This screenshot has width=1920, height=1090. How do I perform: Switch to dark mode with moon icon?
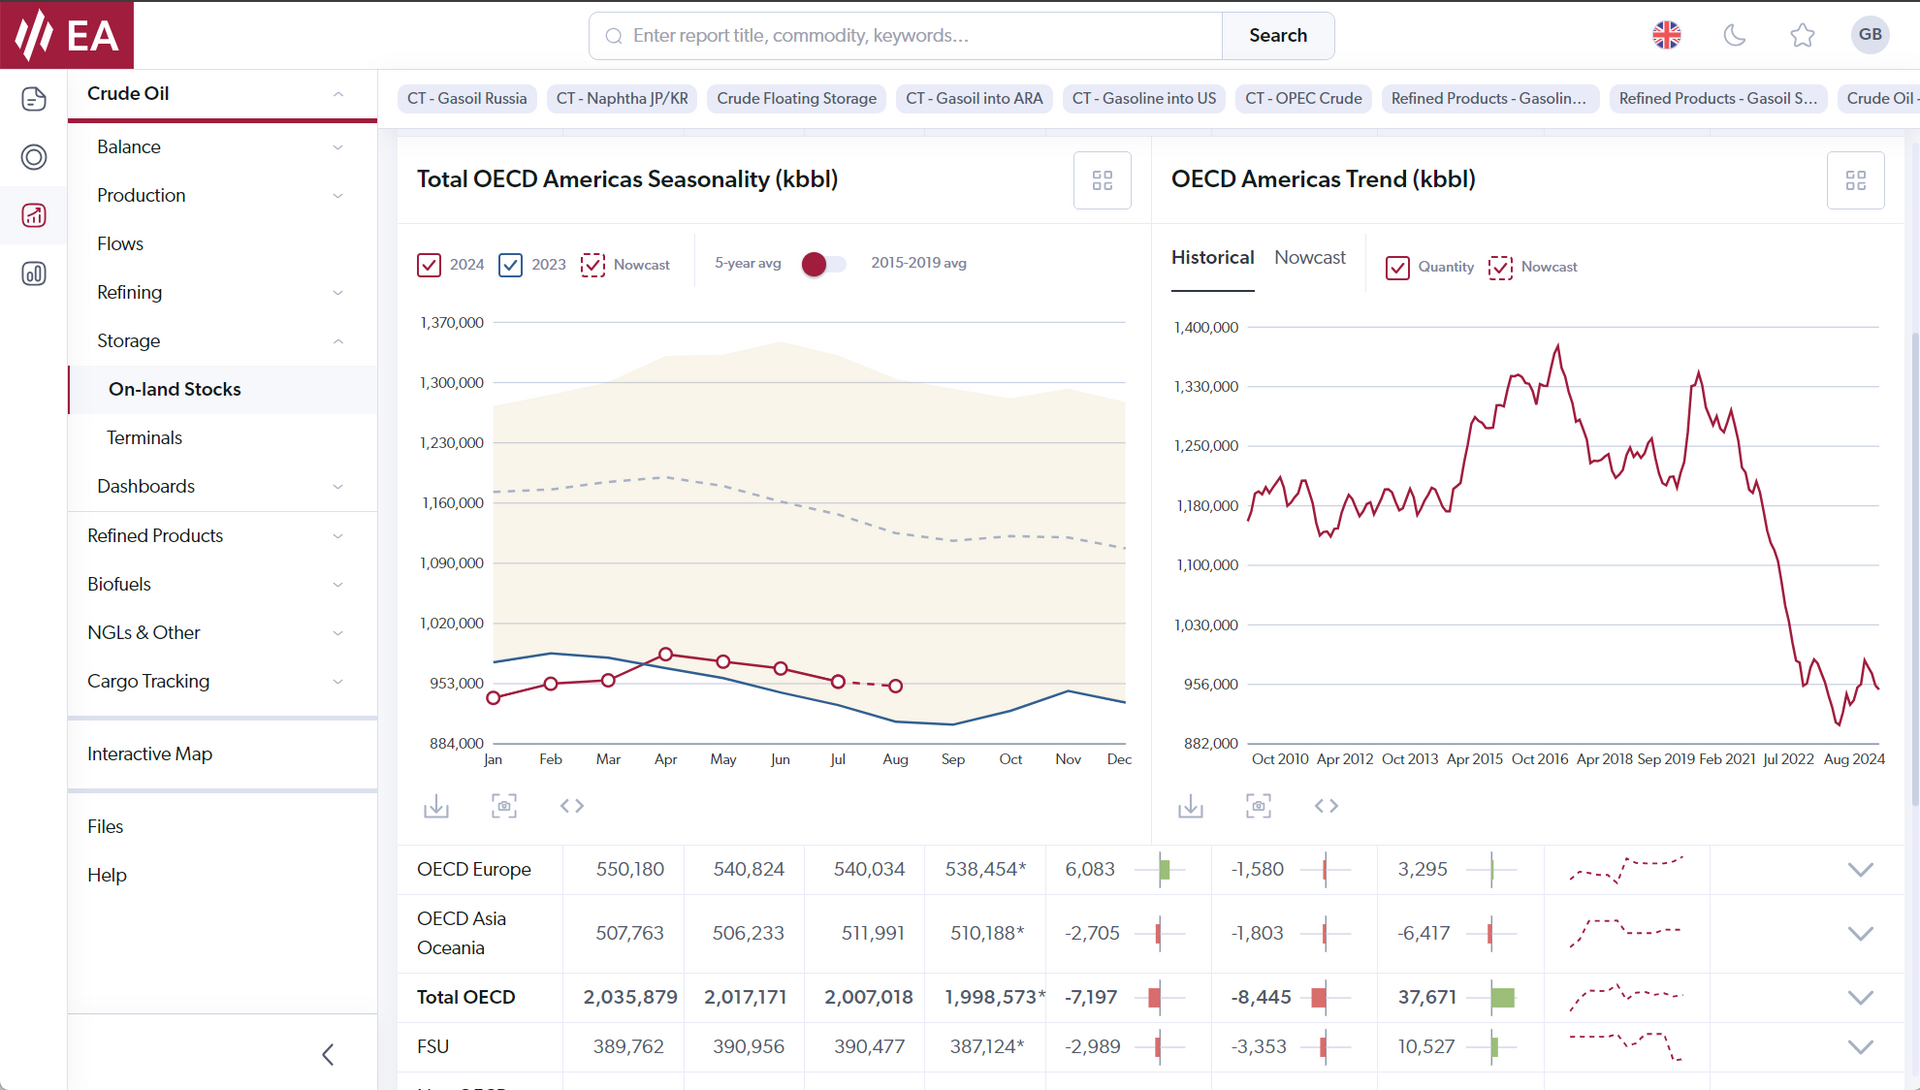pyautogui.click(x=1735, y=35)
